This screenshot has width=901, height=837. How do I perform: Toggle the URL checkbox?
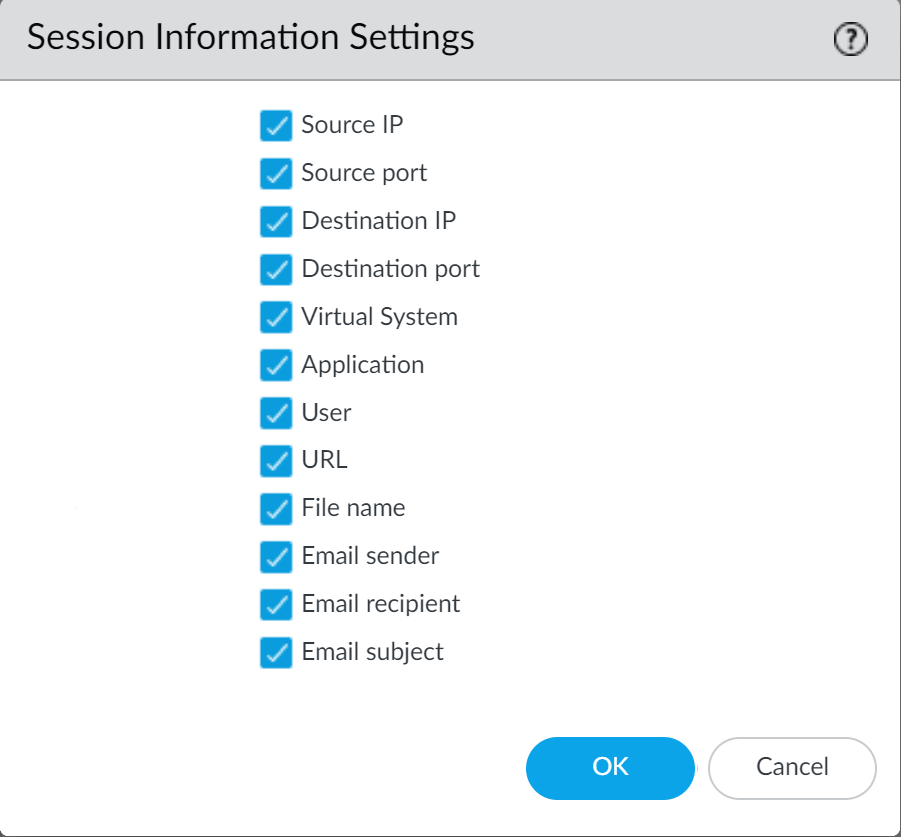click(x=276, y=461)
